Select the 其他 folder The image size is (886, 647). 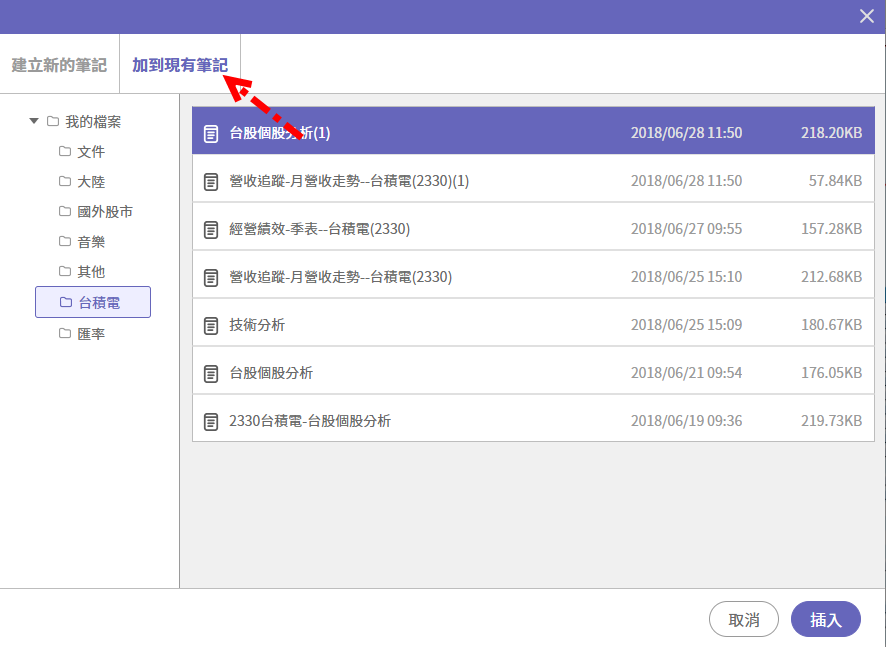91,272
